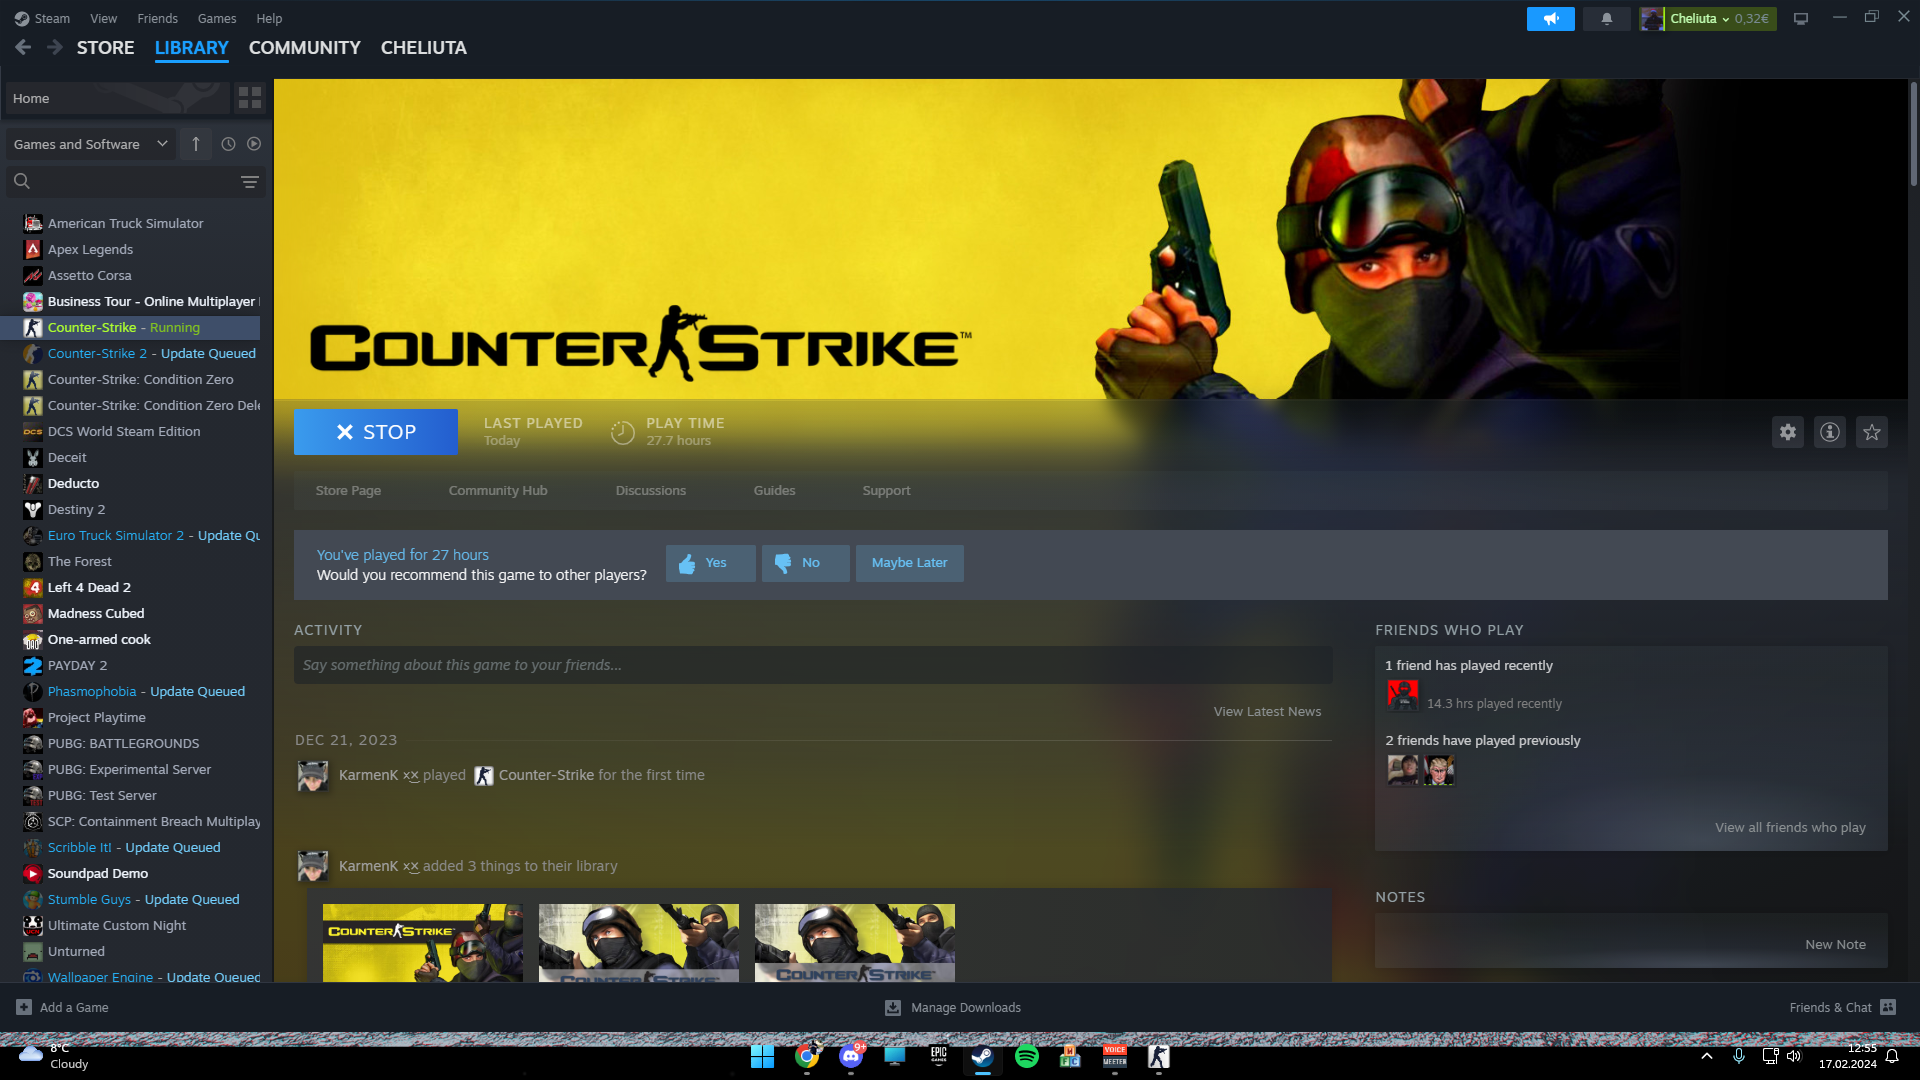Click the page vertical scrollbar

[1913, 135]
